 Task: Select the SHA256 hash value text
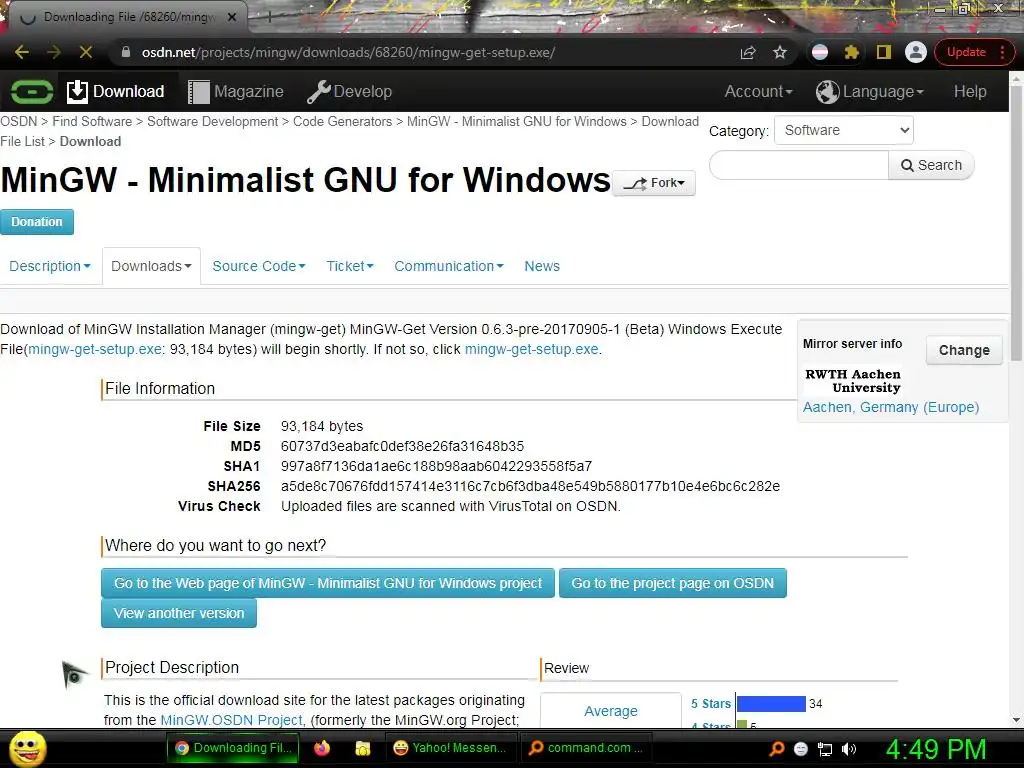click(x=530, y=487)
